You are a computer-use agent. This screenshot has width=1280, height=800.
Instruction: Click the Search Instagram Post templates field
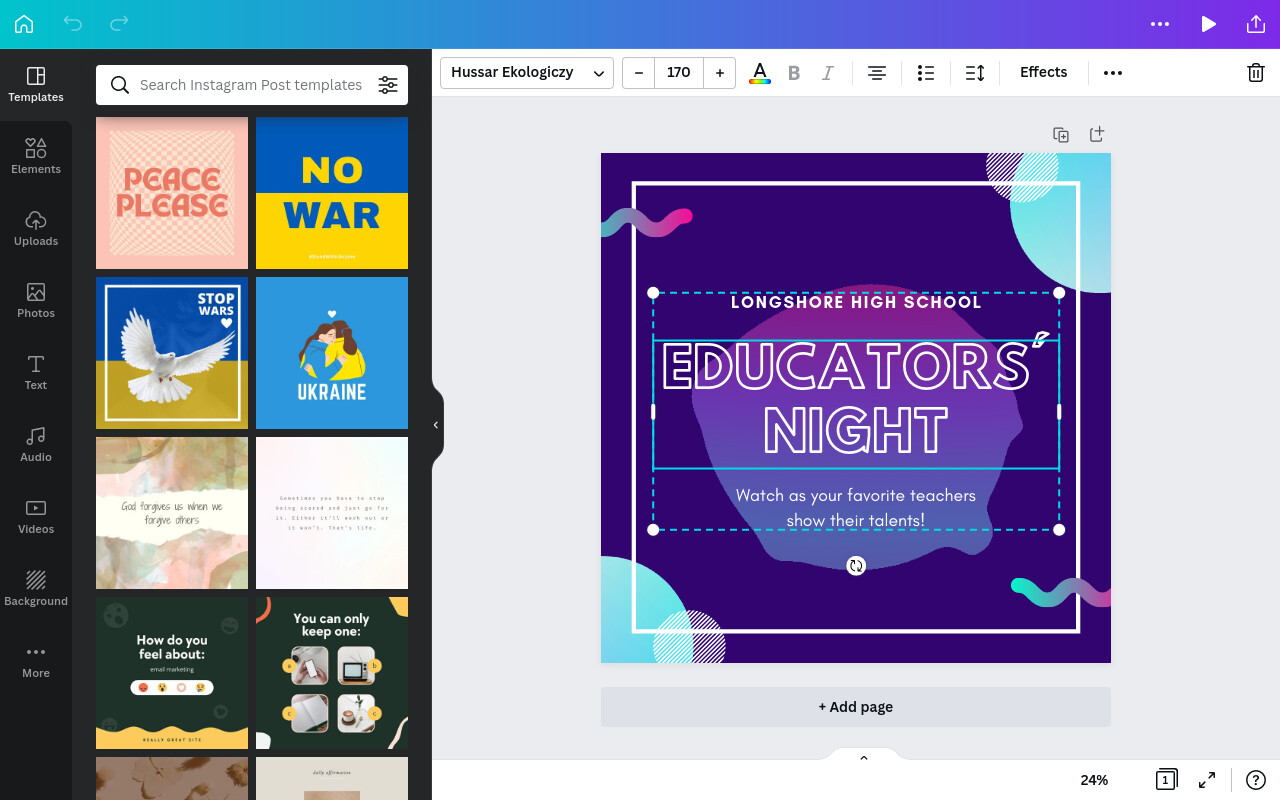tap(251, 85)
